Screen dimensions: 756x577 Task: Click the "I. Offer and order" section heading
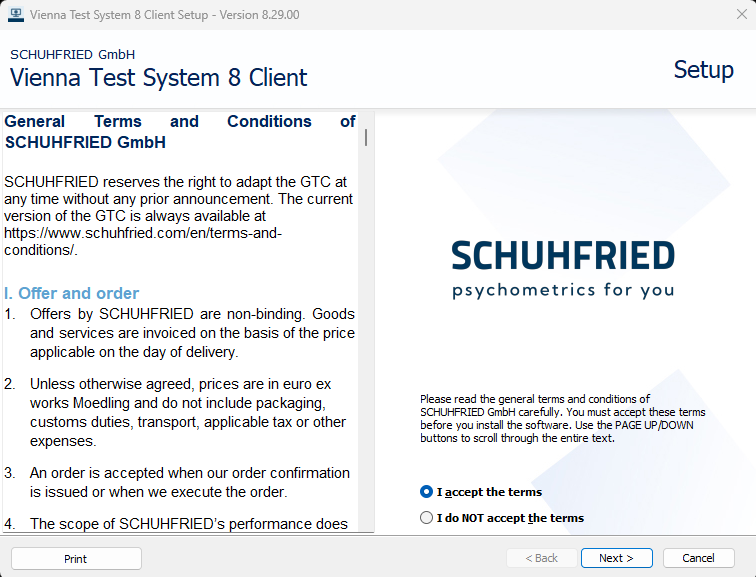pyautogui.click(x=71, y=293)
